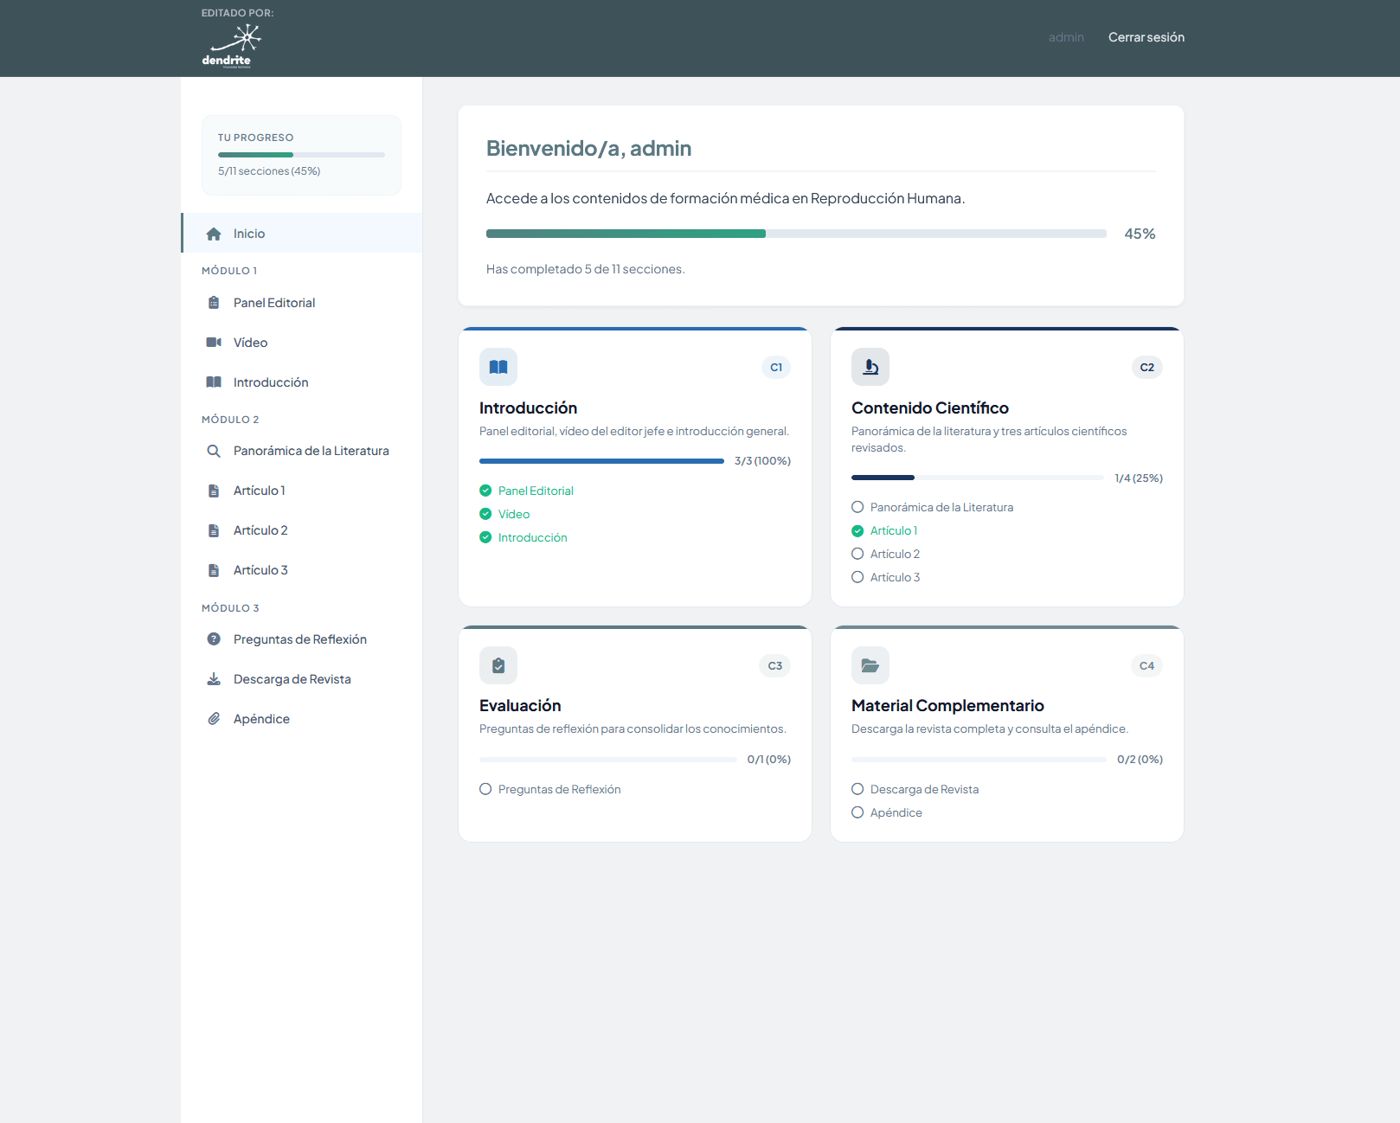The width and height of the screenshot is (1400, 1123).
Task: Click the Material Complementario card title
Action: pos(947,706)
